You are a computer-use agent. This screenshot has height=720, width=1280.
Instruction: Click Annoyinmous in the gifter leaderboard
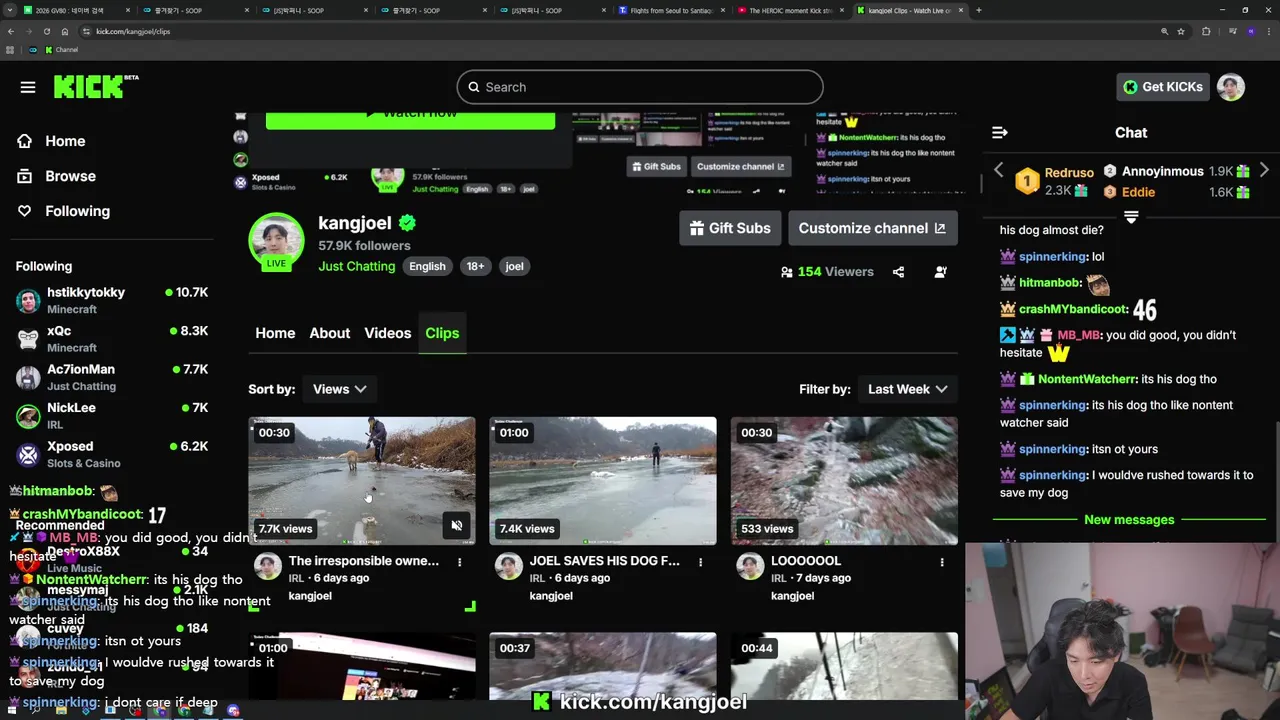pyautogui.click(x=1162, y=171)
